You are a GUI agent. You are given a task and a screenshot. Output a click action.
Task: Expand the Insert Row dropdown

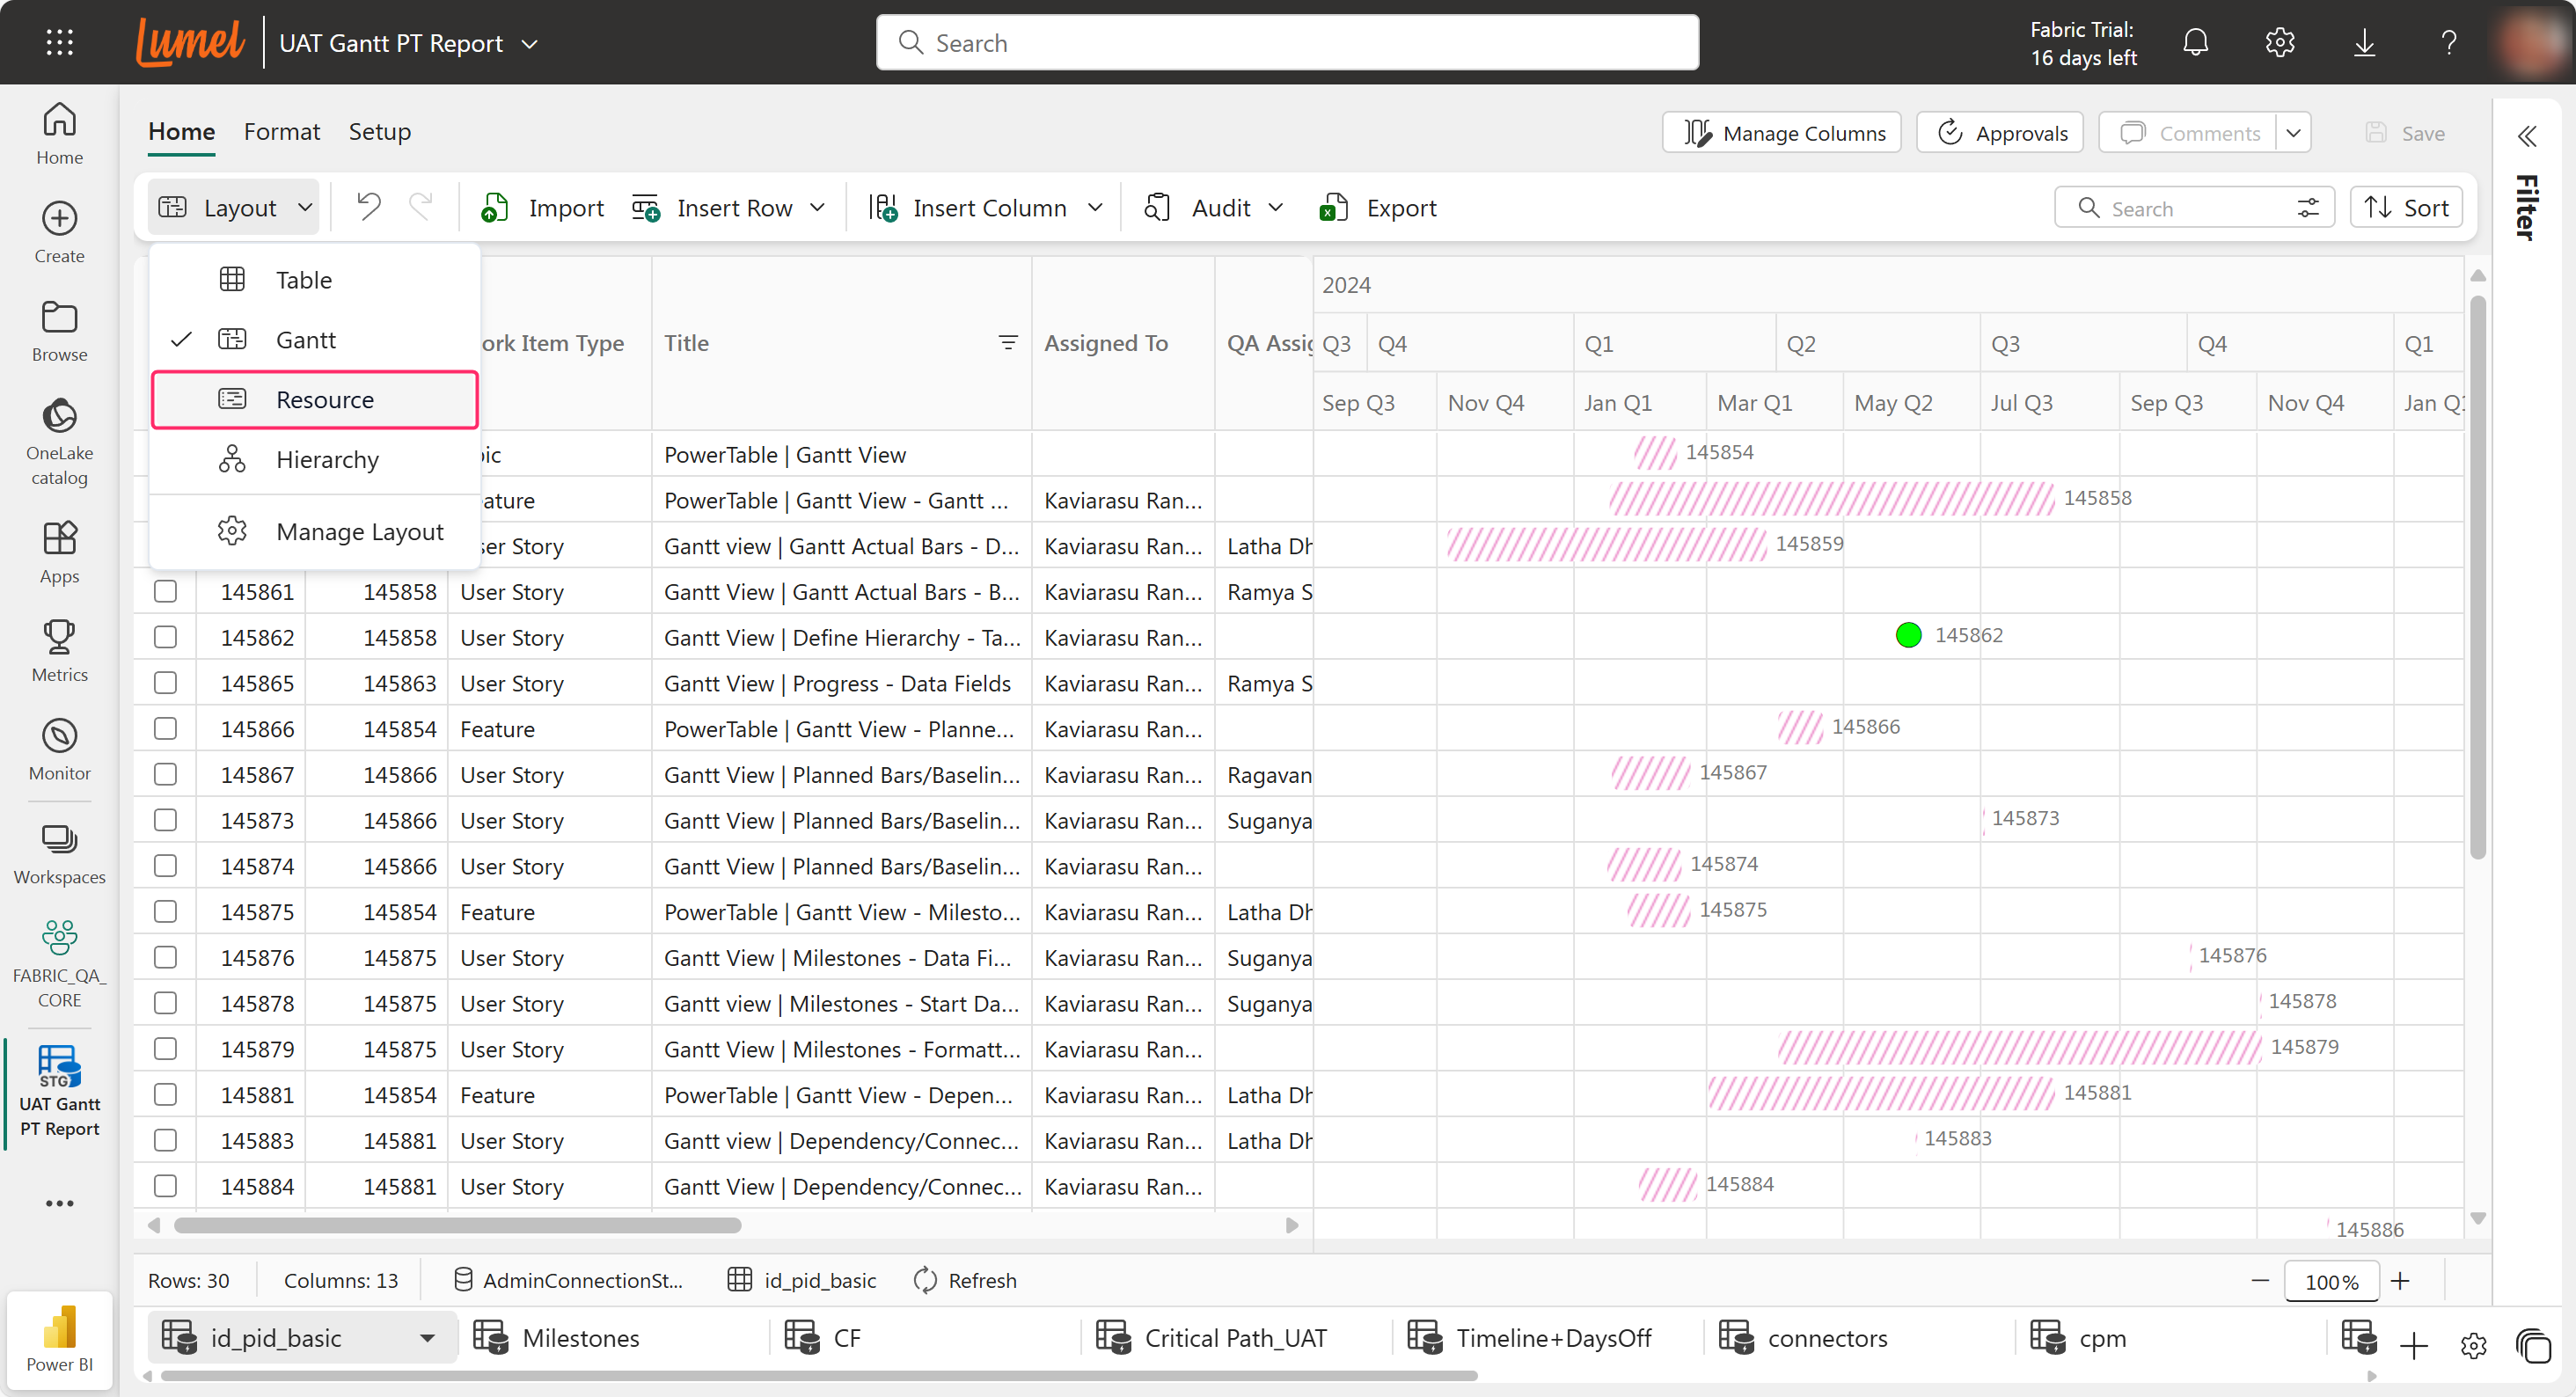818,208
